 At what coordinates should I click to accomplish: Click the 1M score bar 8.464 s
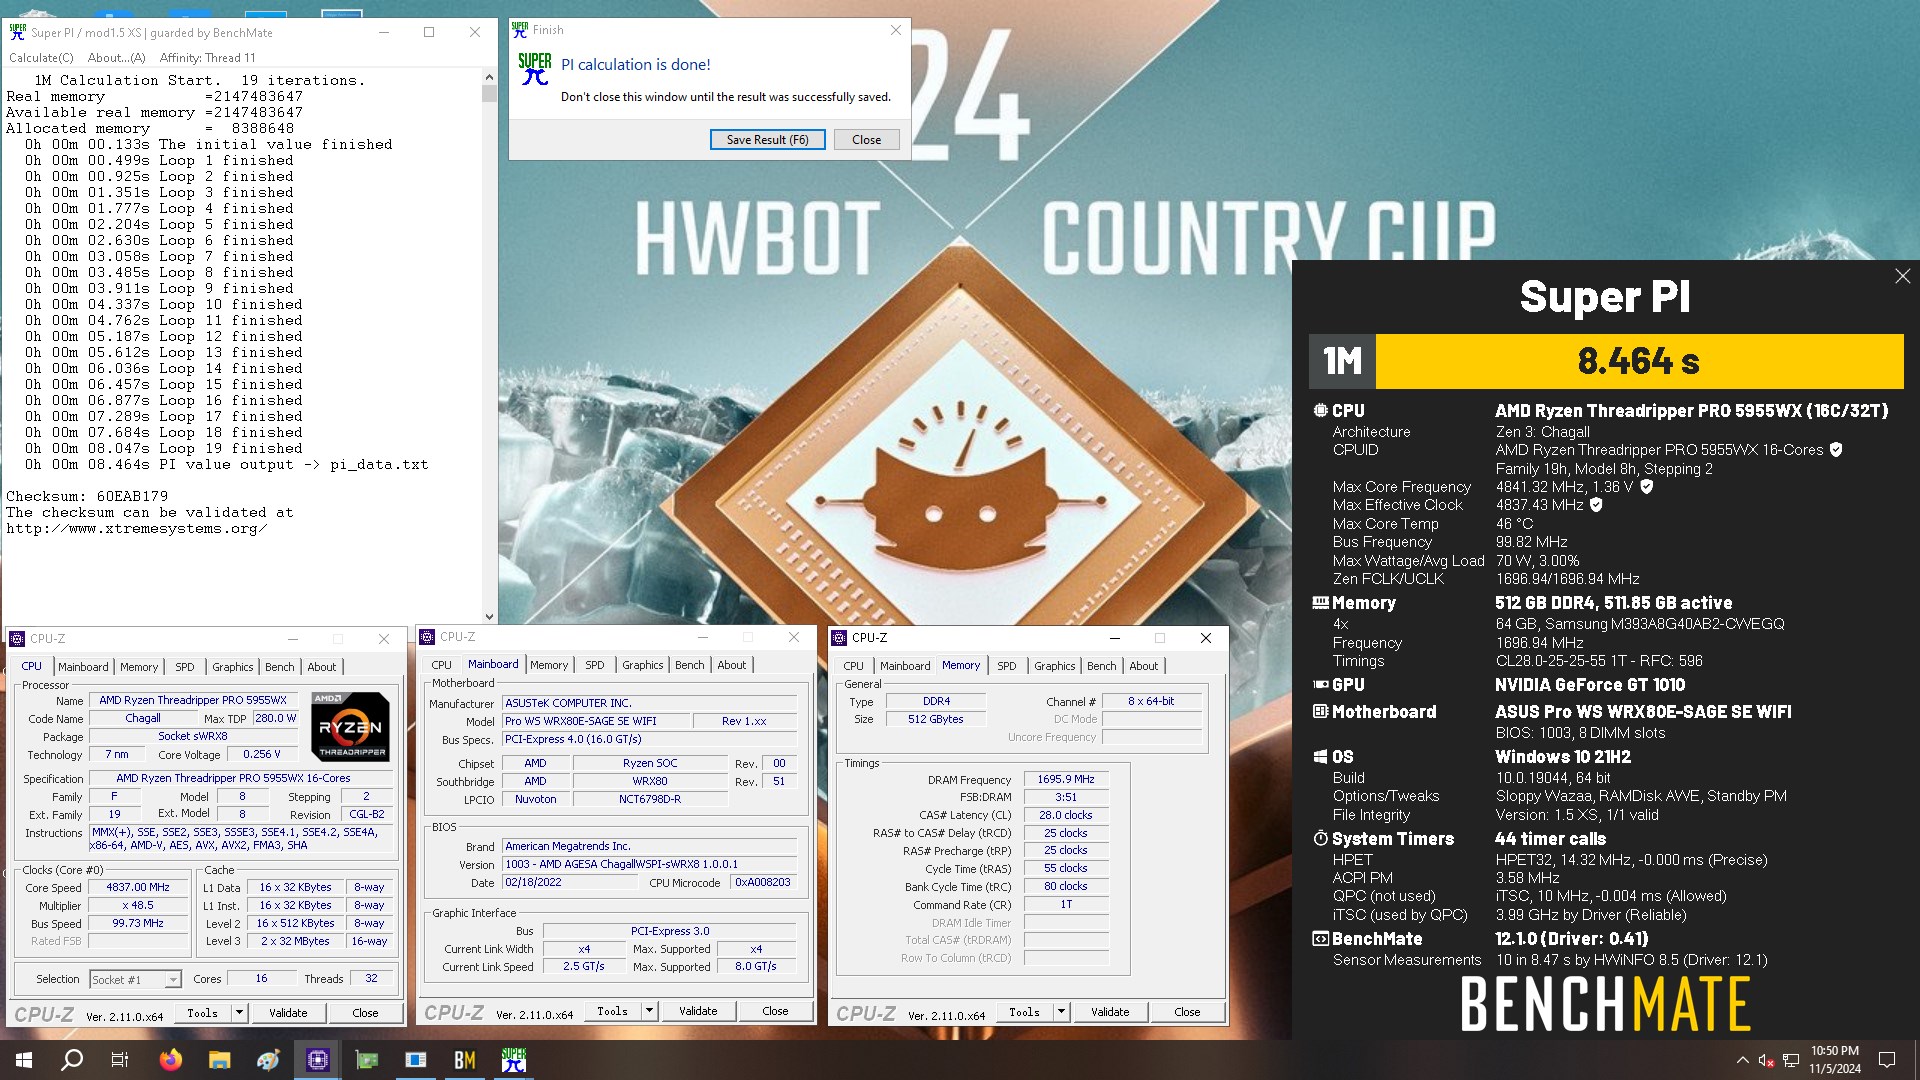(1639, 361)
